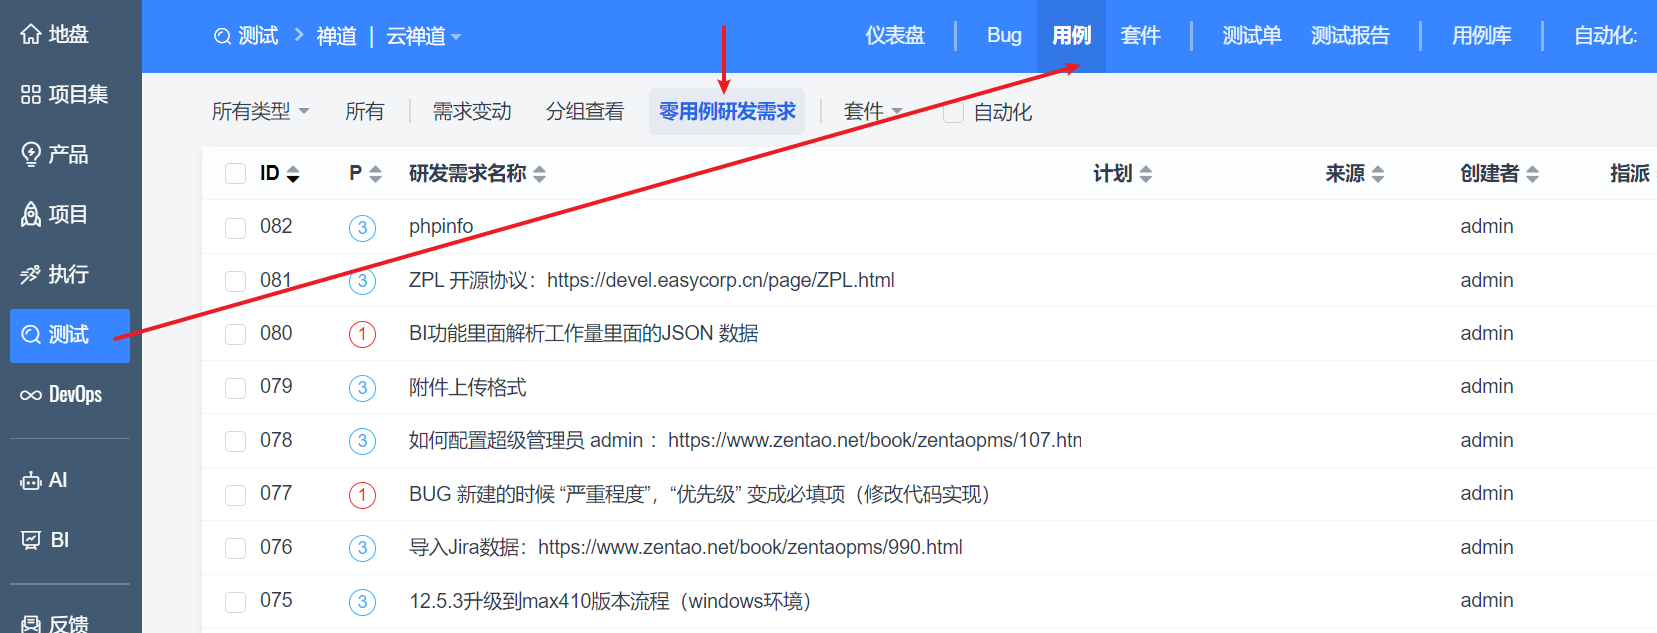Check the row 077 checkbox
The image size is (1657, 633).
coord(236,495)
